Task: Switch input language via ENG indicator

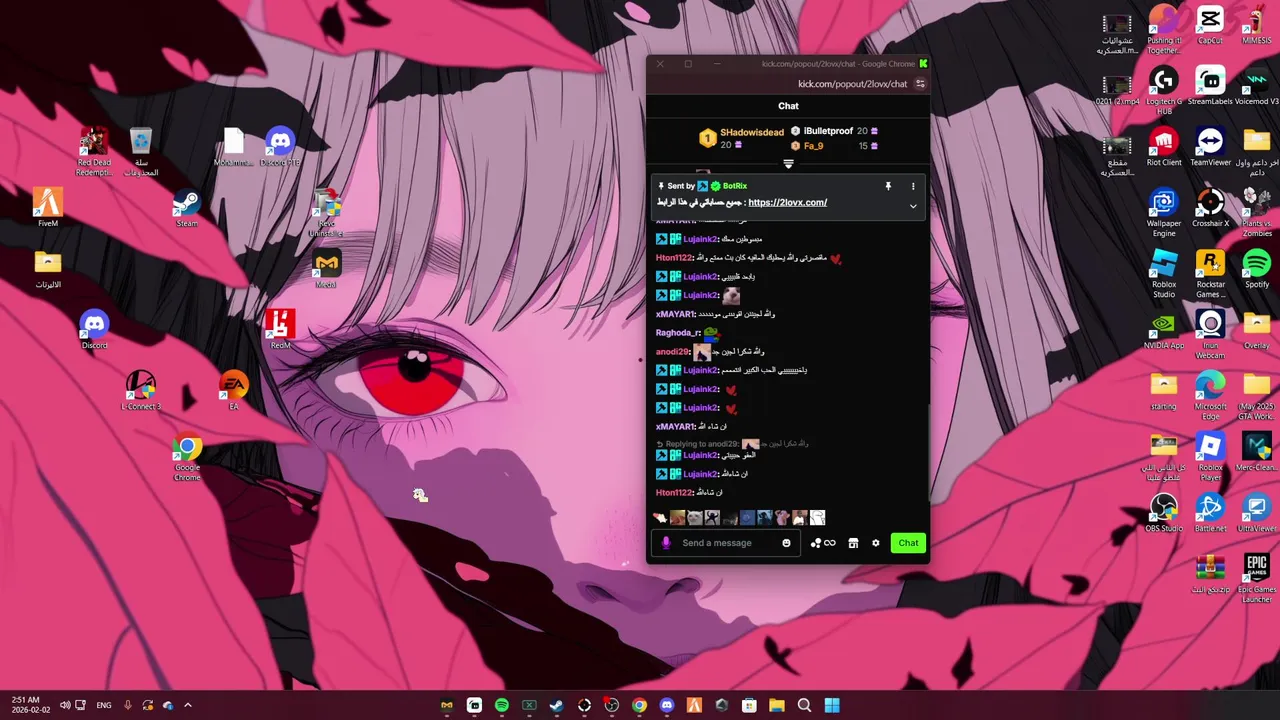Action: tap(104, 705)
